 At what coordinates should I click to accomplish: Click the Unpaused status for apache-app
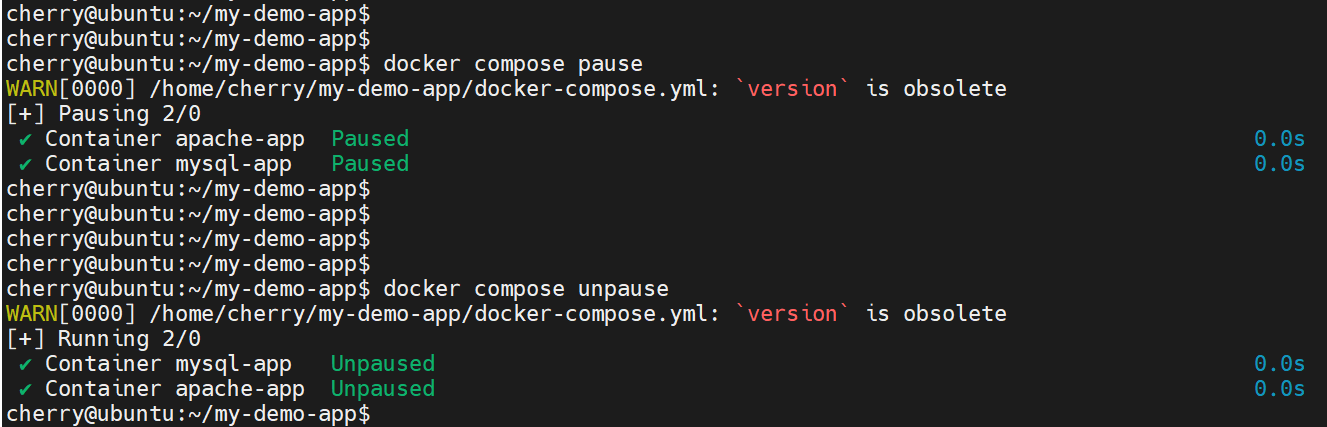click(383, 389)
